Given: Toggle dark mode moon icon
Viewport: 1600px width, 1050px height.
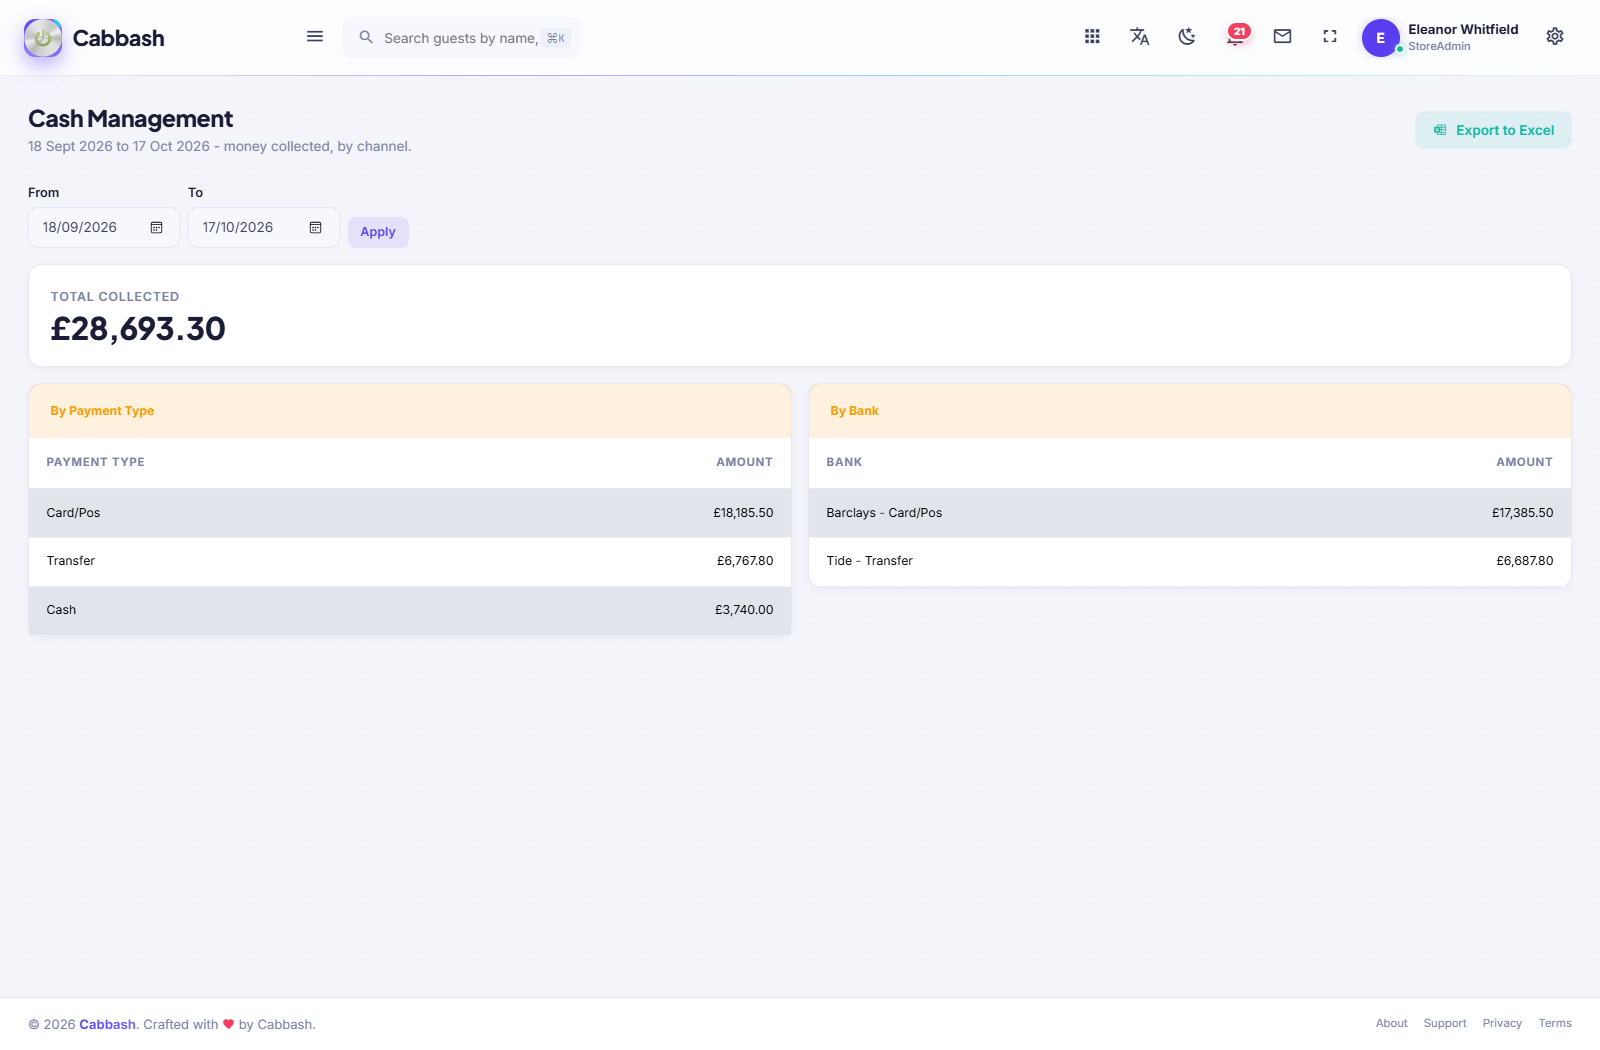Looking at the screenshot, I should tap(1186, 36).
